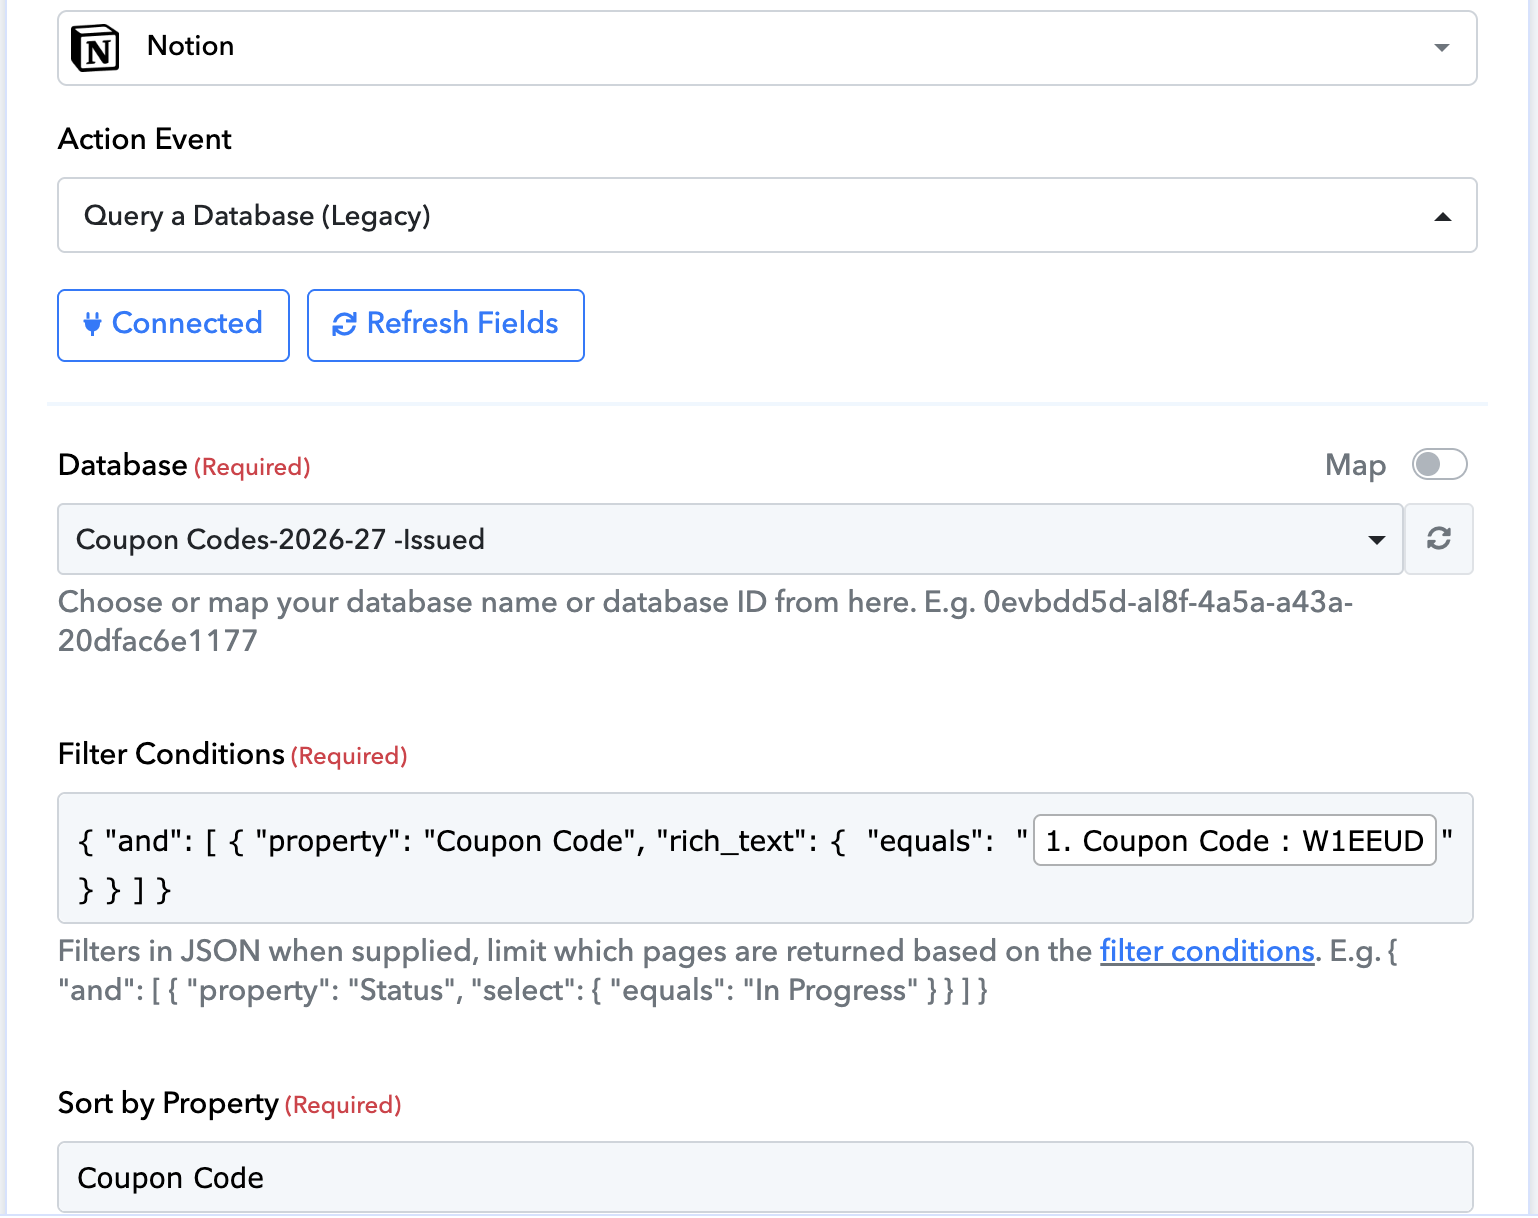Click the refresh icon beside the database selector
The image size is (1538, 1218).
click(1438, 539)
